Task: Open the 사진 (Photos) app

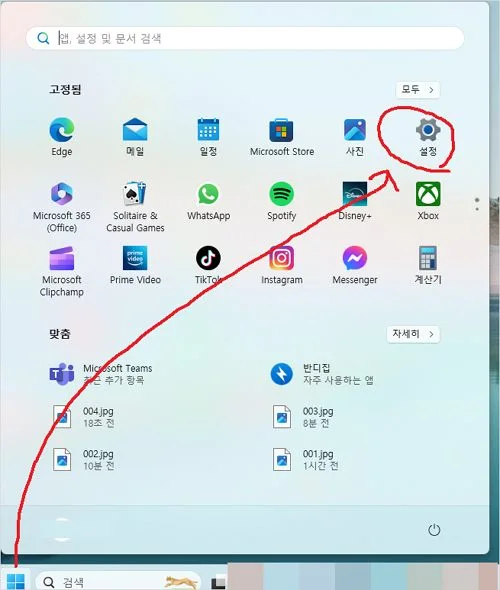Action: (x=355, y=137)
